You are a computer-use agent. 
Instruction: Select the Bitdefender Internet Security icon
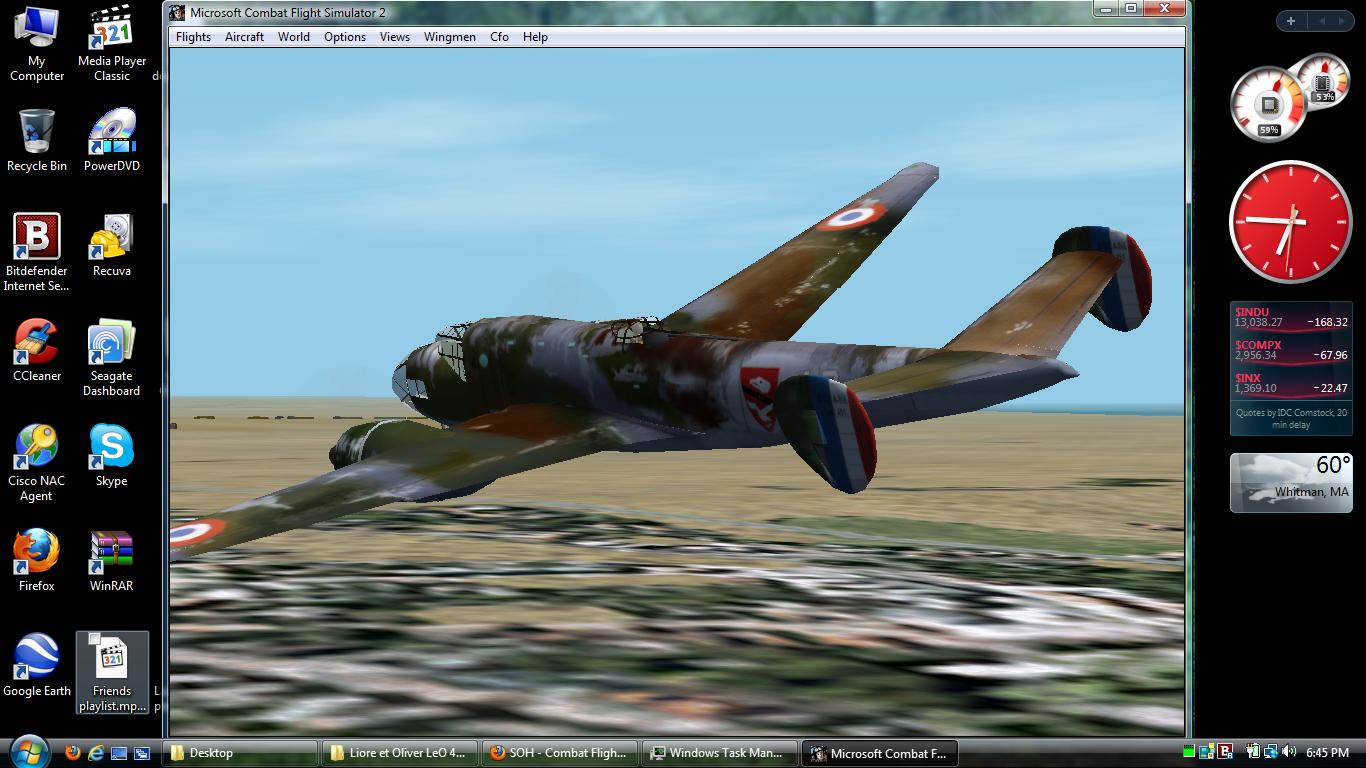[x=37, y=252]
